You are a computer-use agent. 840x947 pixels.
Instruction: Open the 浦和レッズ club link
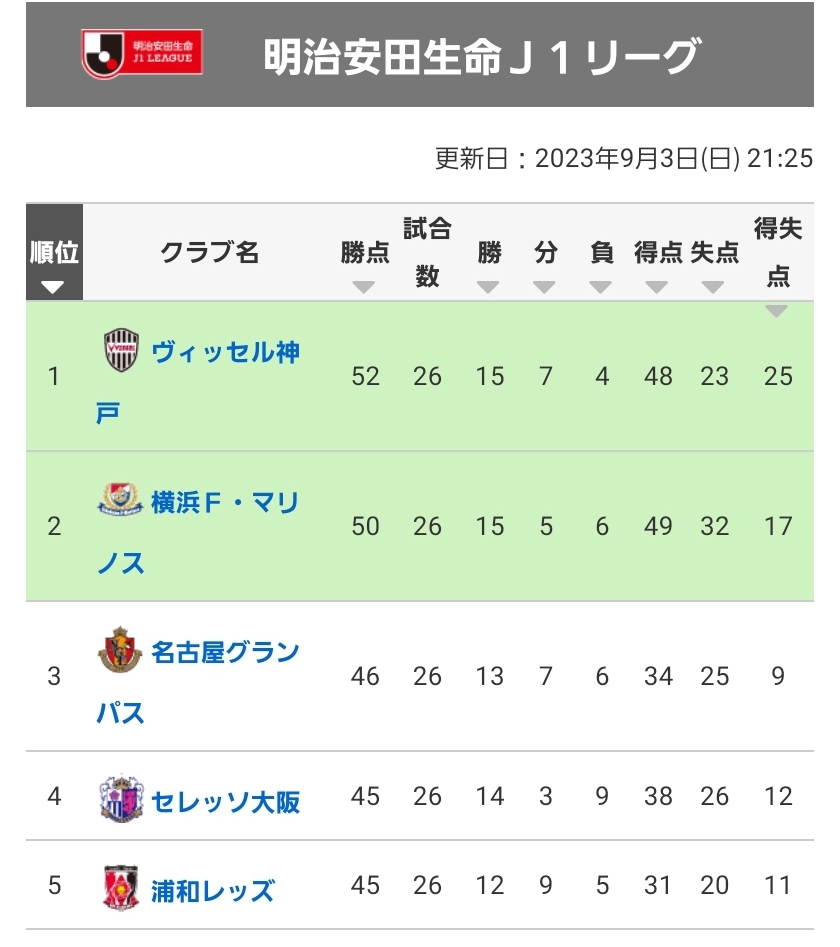click(212, 890)
